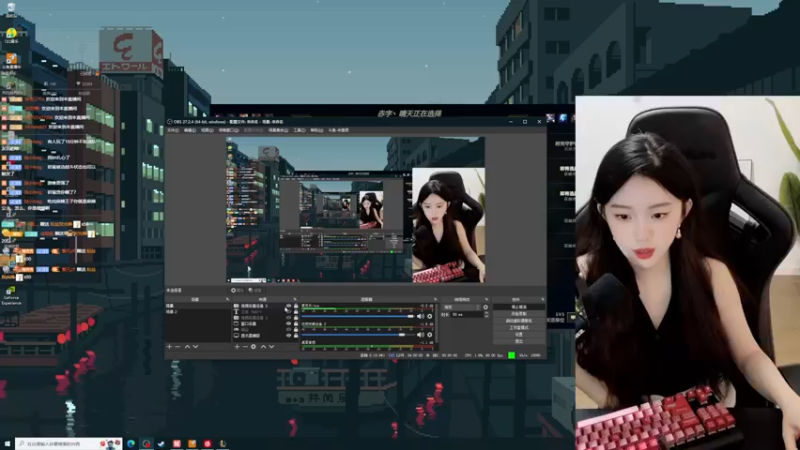Open the scene transition properties gear

[x=485, y=307]
